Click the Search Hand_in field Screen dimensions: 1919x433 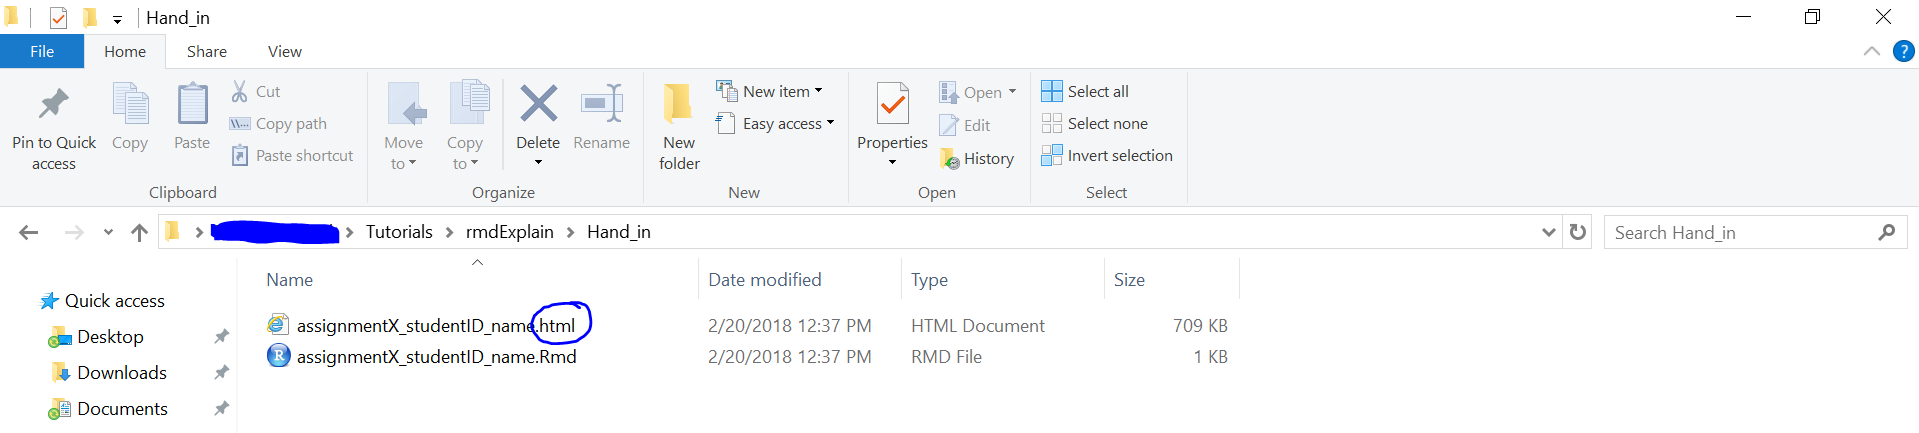[1740, 232]
